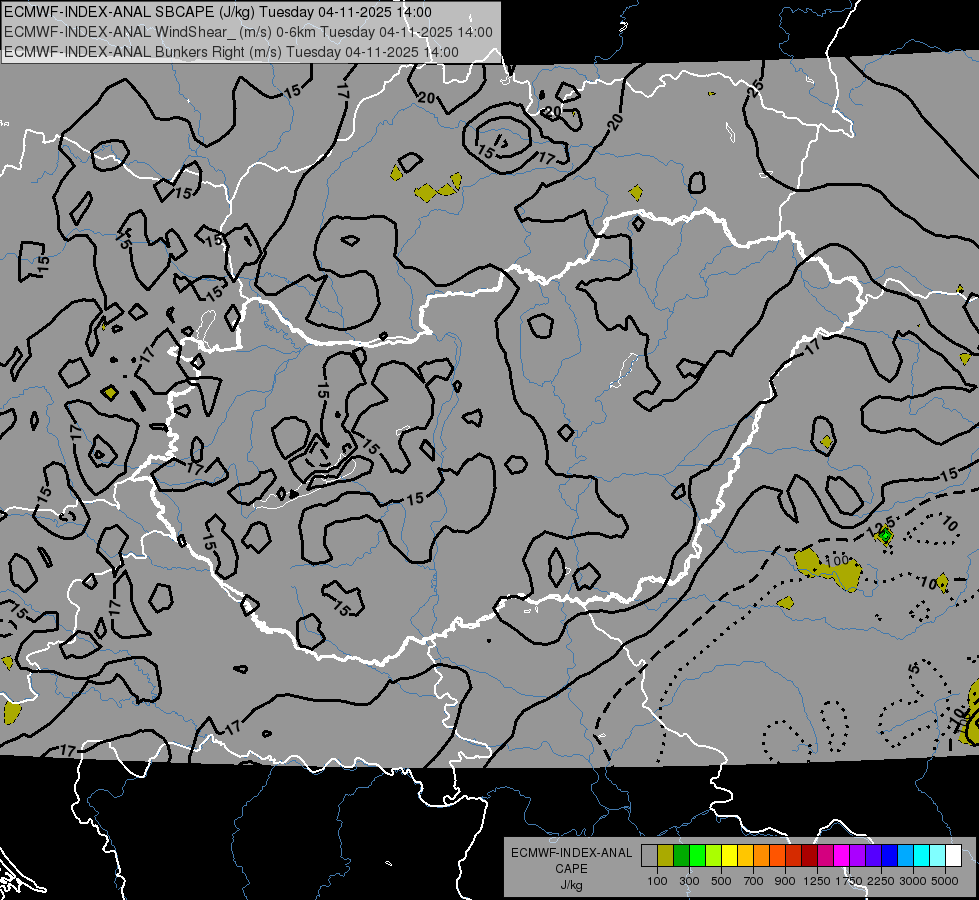The height and width of the screenshot is (900, 979).
Task: Click the 1750 legend scale label
Action: 849,881
